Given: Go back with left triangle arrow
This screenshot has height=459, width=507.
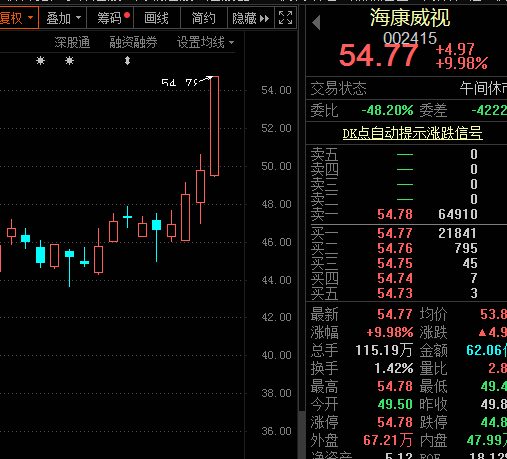Looking at the screenshot, I should pyautogui.click(x=316, y=23).
